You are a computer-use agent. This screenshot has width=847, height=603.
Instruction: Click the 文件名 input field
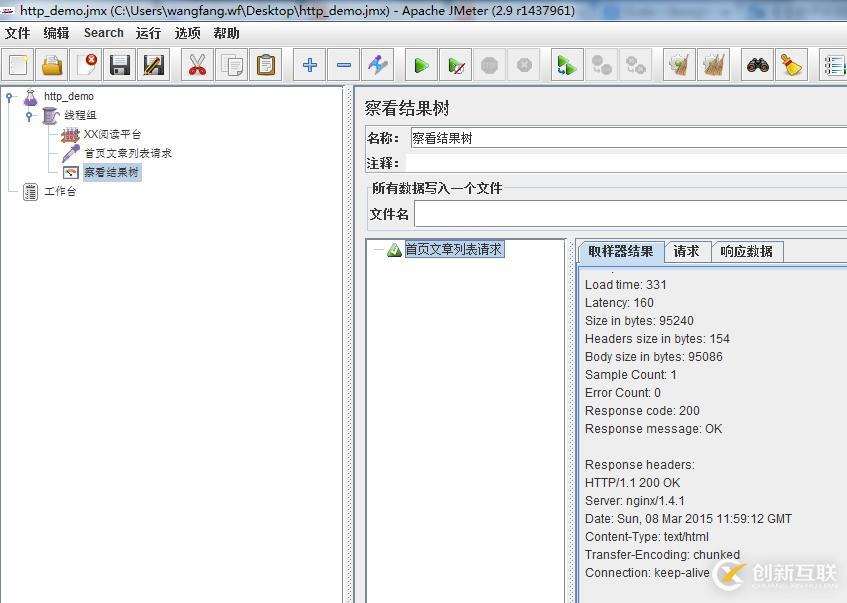630,214
